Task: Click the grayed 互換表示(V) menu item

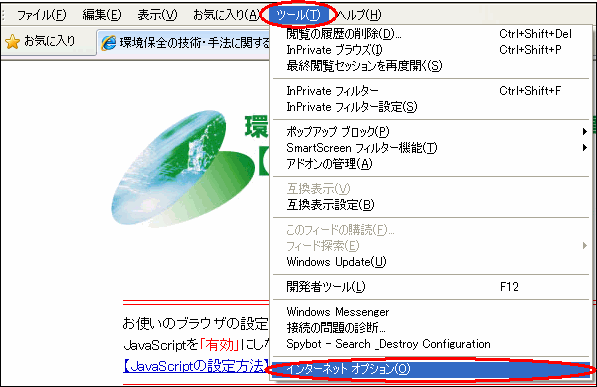Action: (431, 189)
